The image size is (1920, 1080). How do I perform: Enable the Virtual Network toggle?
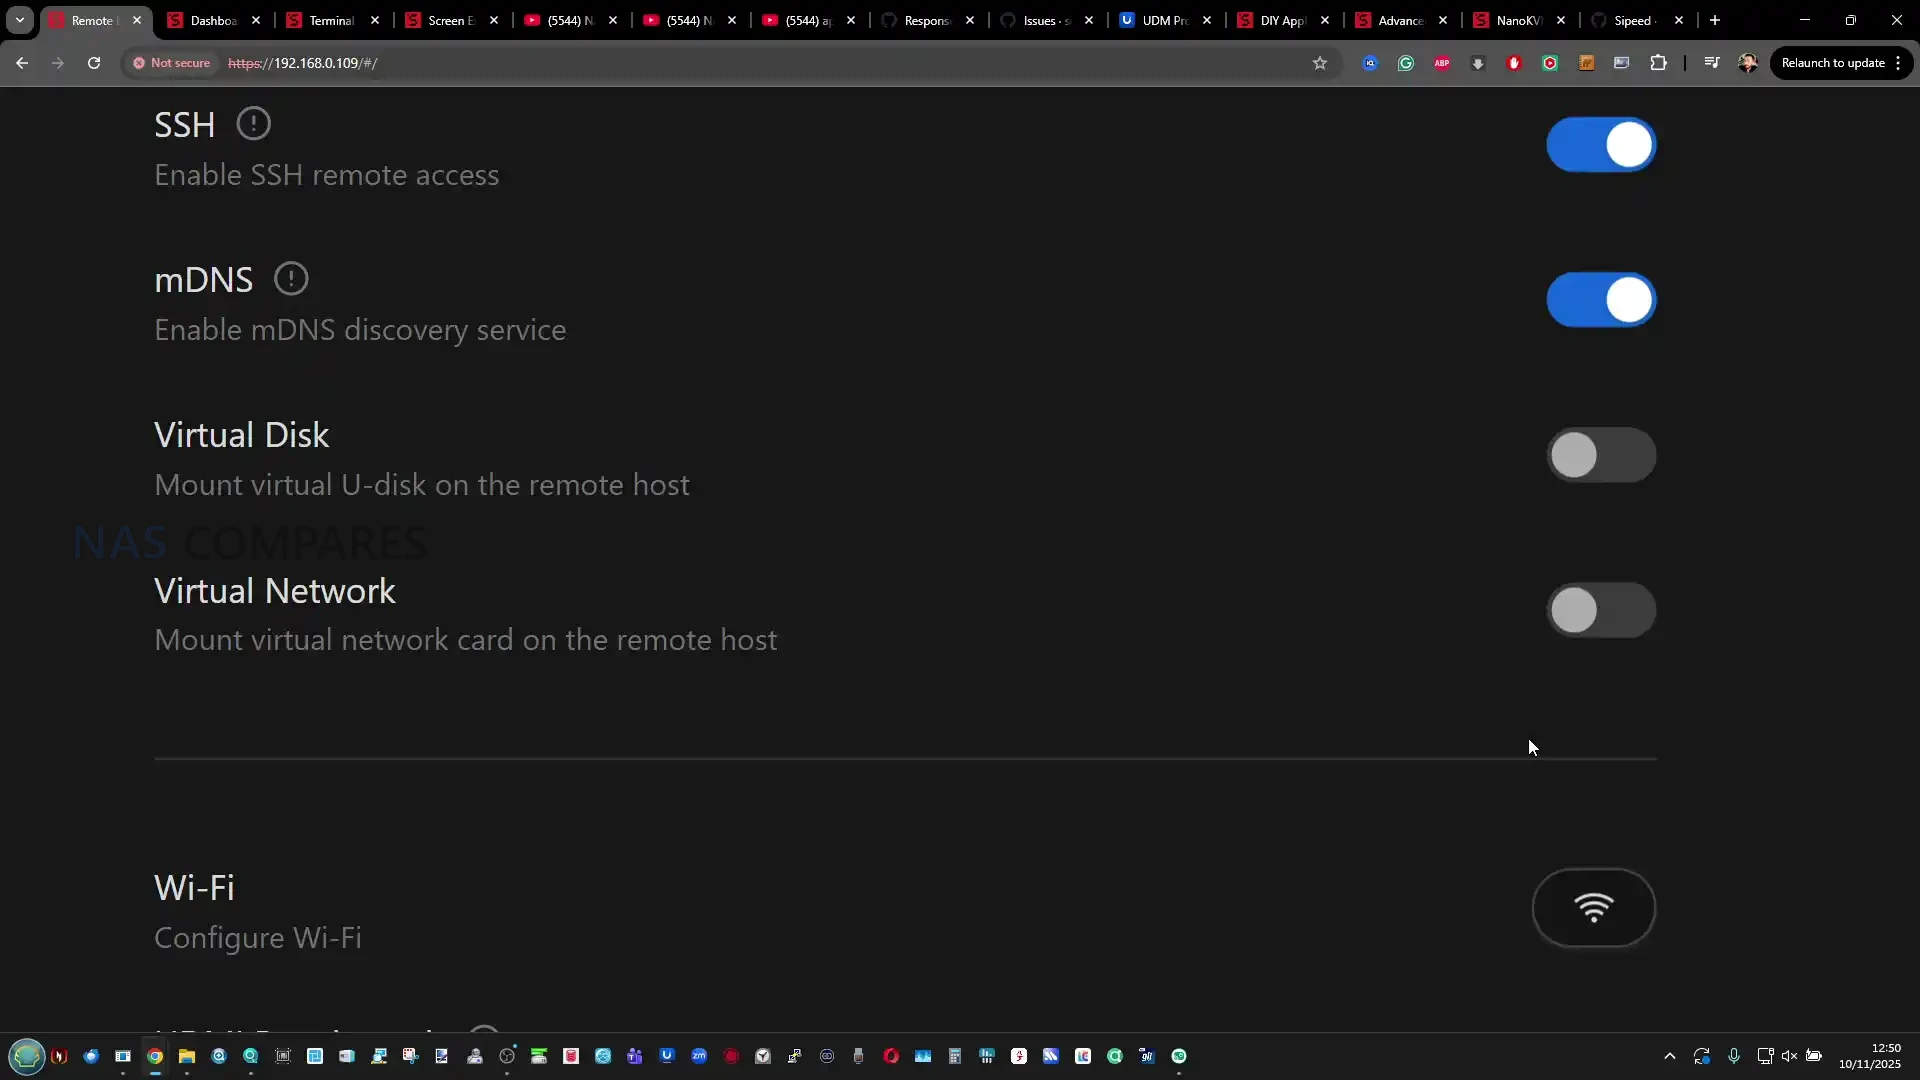[1600, 611]
